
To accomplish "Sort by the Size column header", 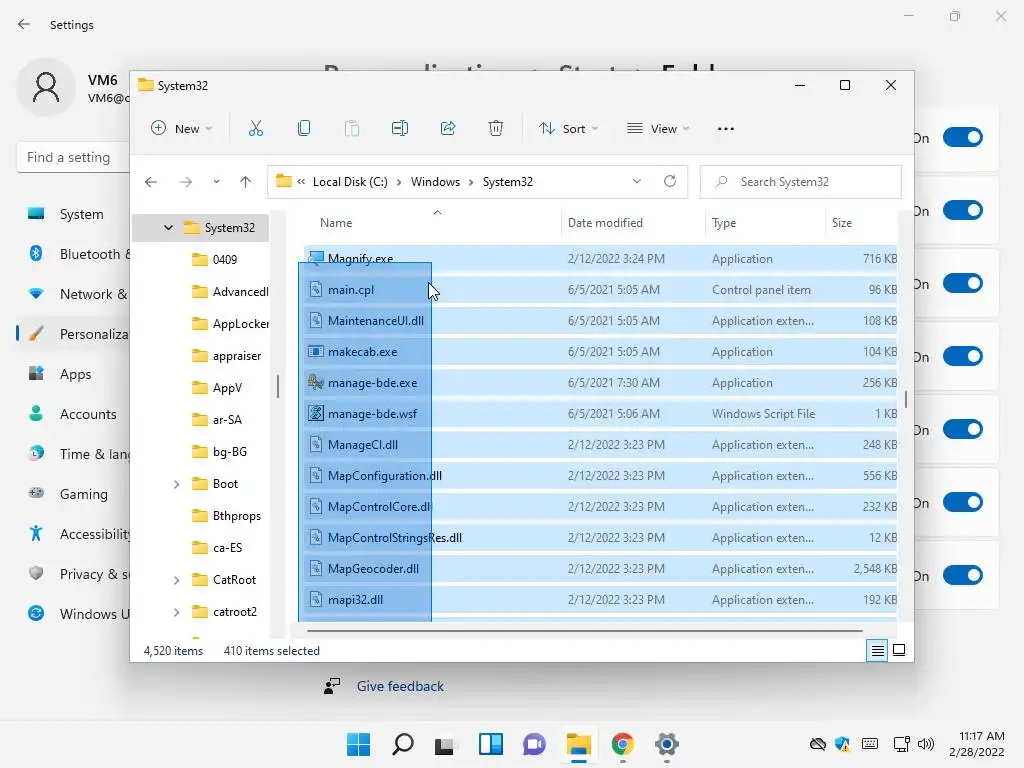I will [x=842, y=223].
